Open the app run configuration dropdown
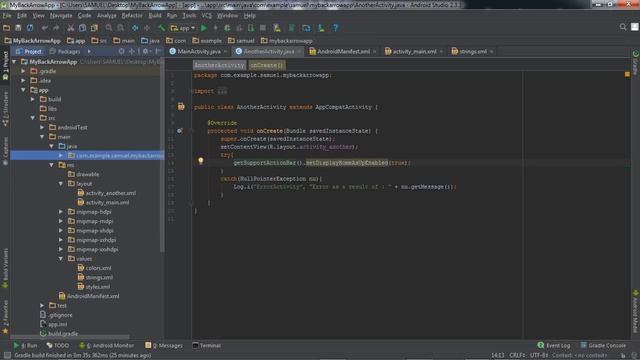This screenshot has width=640, height=360. [x=183, y=28]
